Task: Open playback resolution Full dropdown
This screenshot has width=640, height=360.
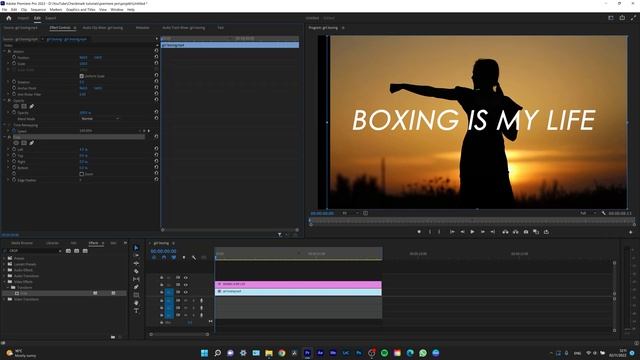Action: tap(588, 213)
